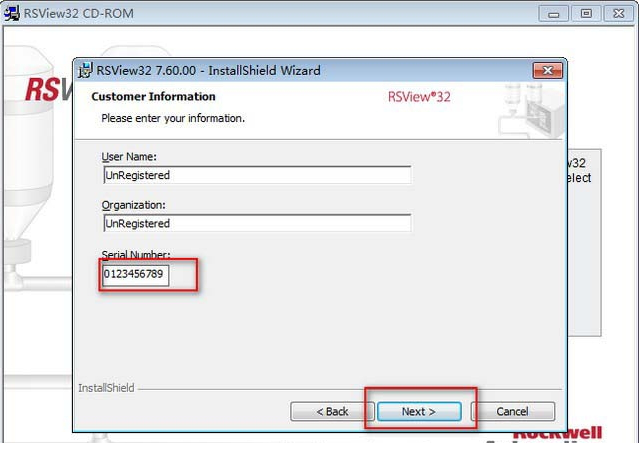Maximize the RSView32 CD-ROM window
This screenshot has height=460, width=639.
tap(586, 14)
